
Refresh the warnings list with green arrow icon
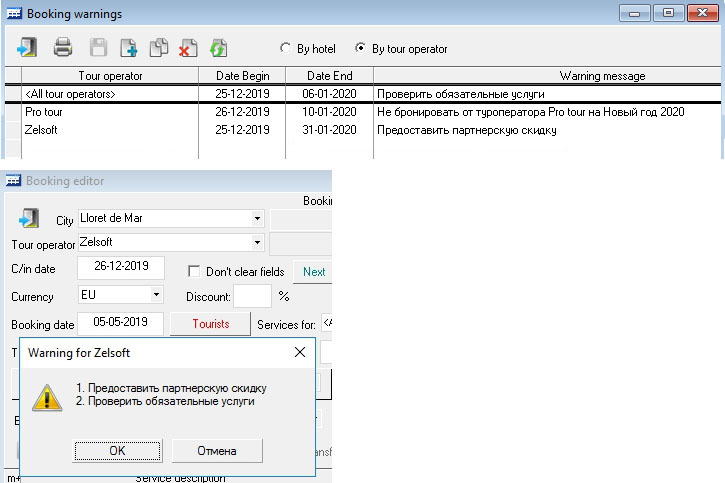click(218, 48)
